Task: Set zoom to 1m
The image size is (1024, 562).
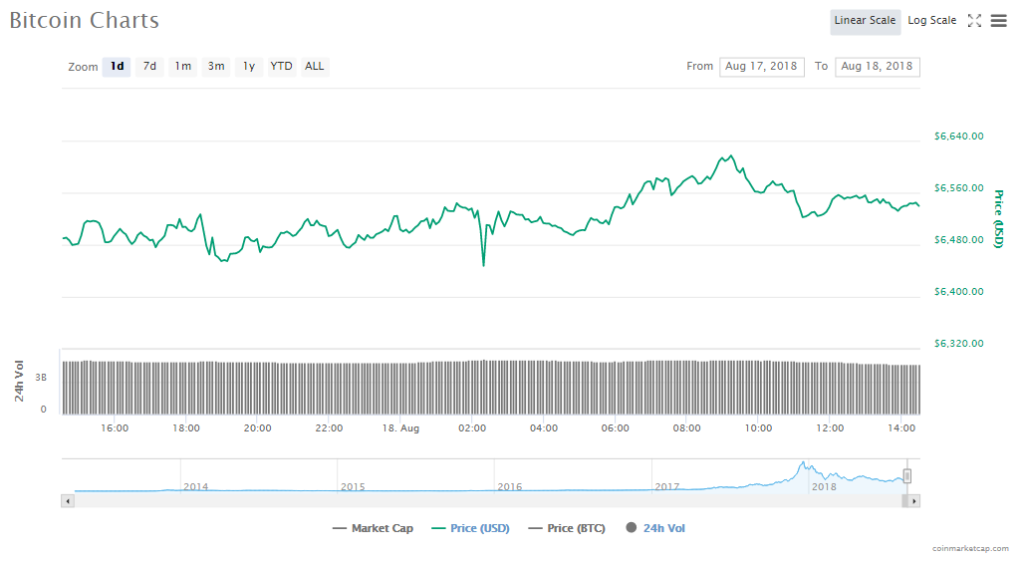Action: pyautogui.click(x=182, y=67)
